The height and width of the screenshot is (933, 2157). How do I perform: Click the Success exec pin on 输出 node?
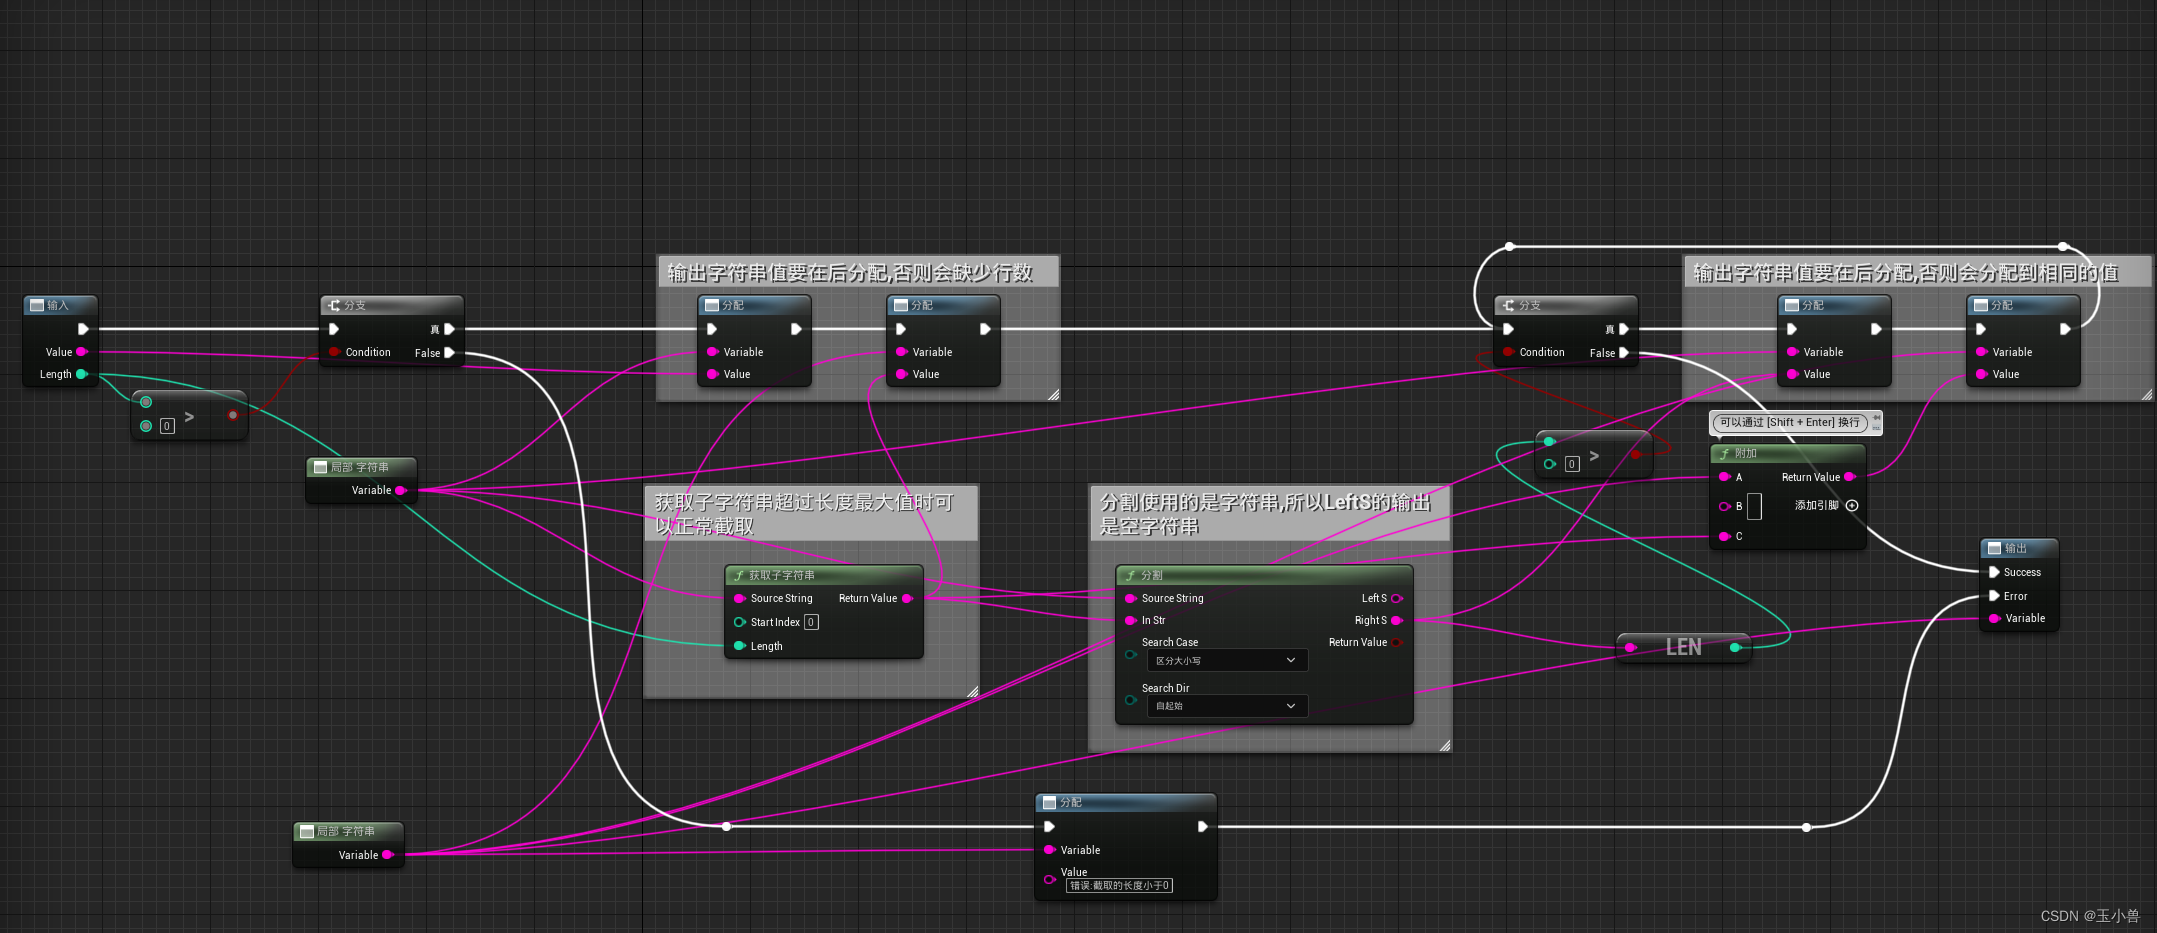point(1994,572)
